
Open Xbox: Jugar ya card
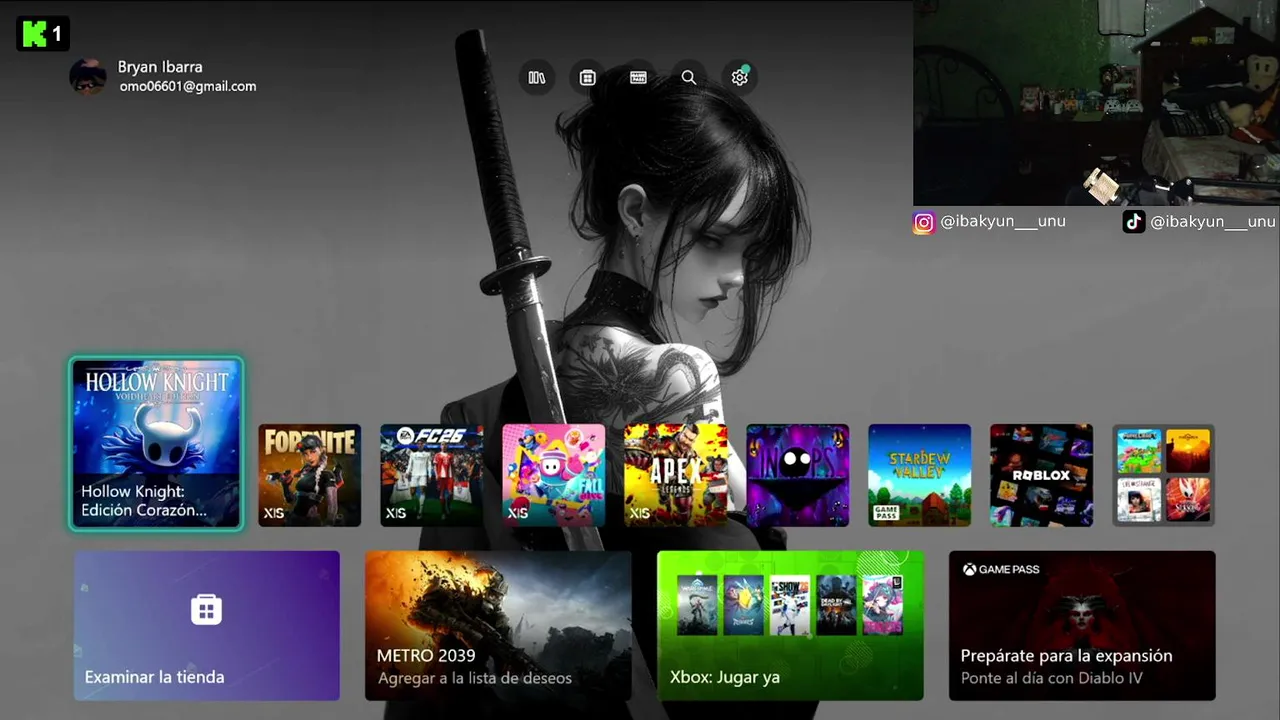[790, 625]
